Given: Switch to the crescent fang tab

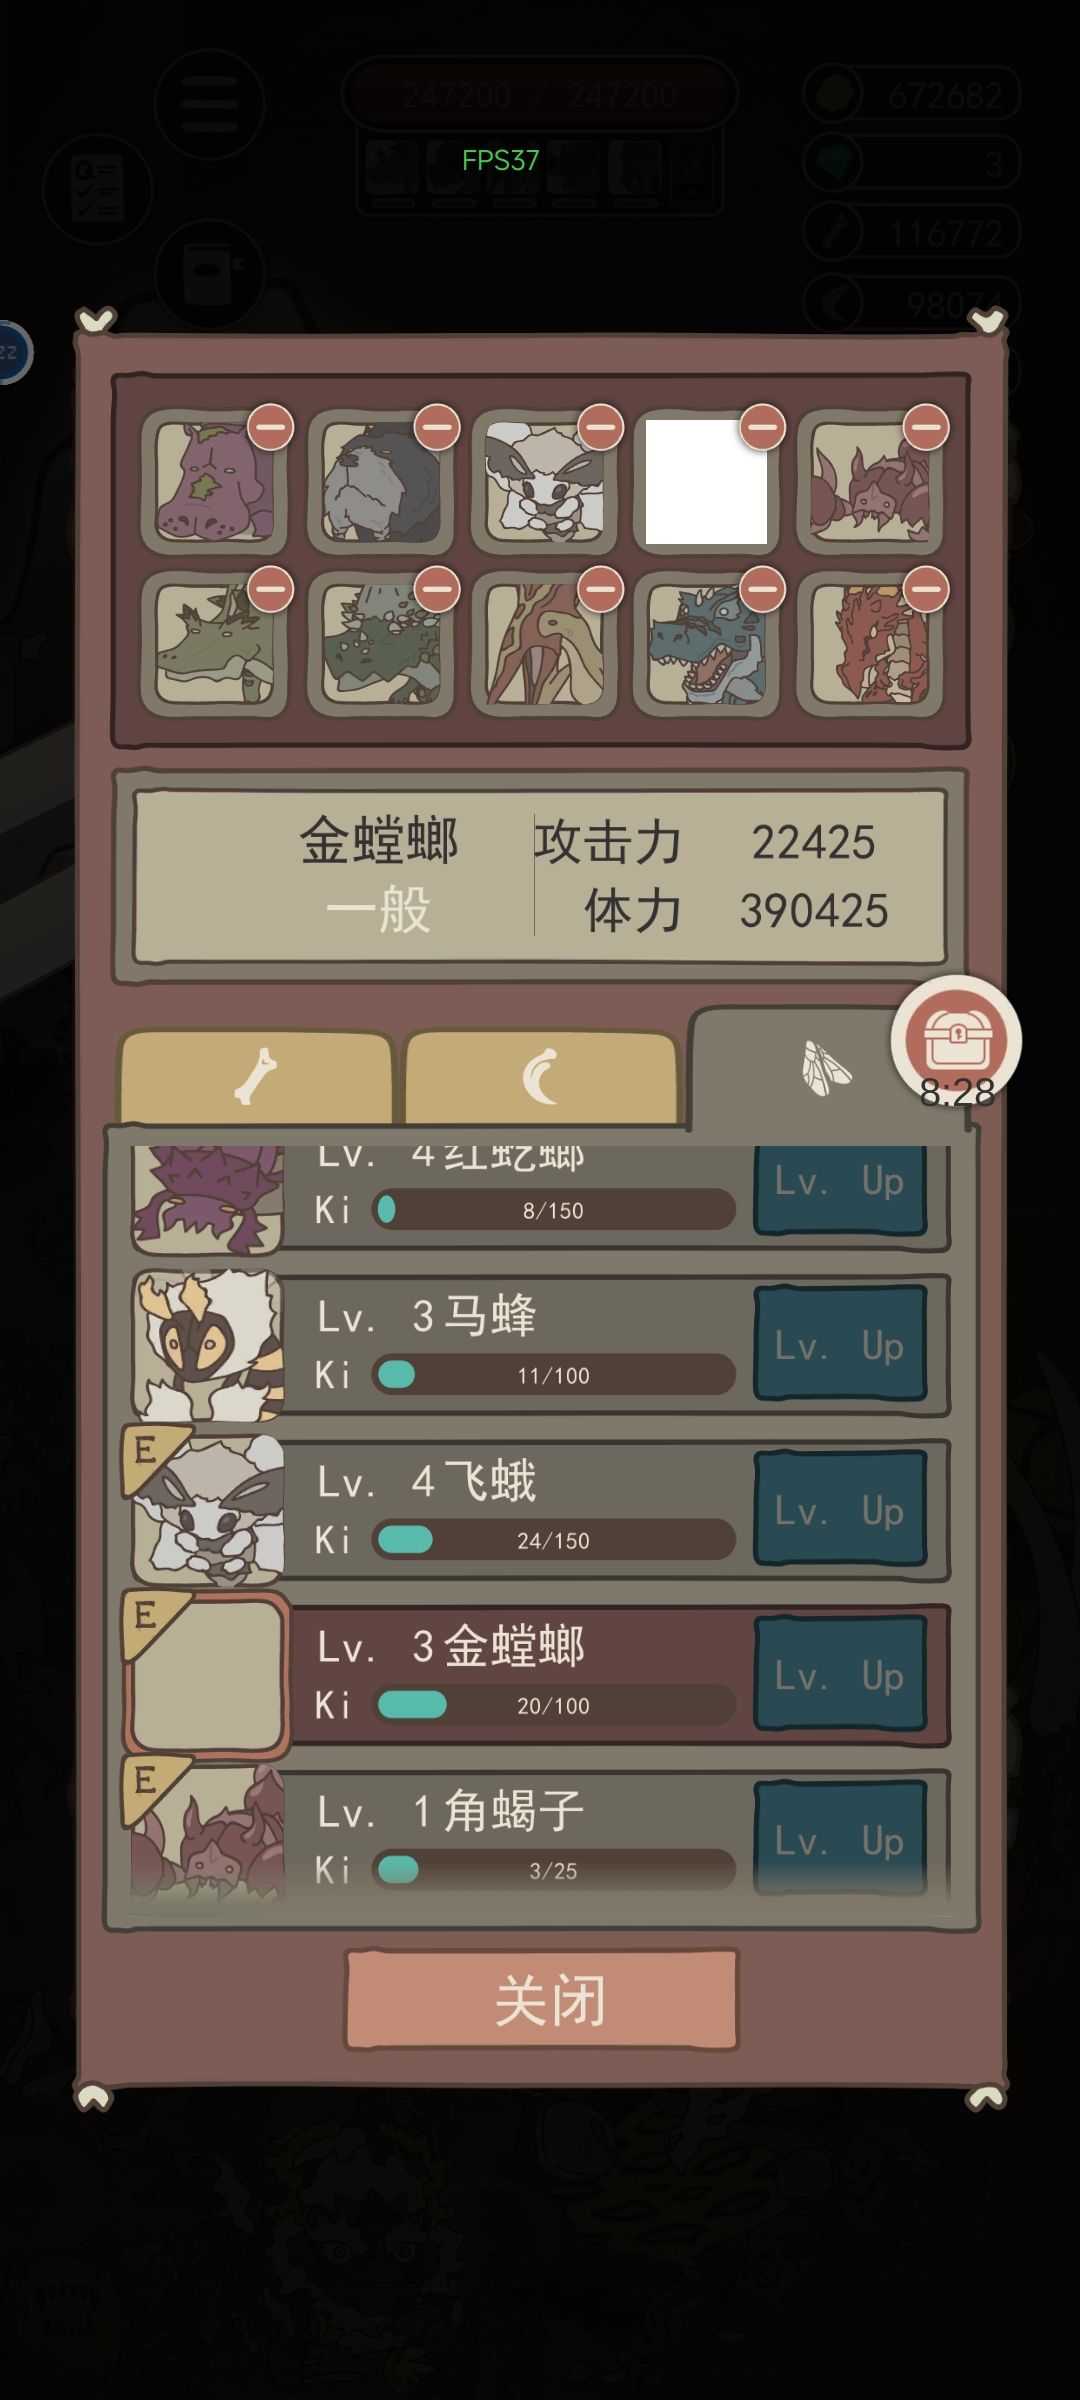Looking at the screenshot, I should (x=541, y=1077).
